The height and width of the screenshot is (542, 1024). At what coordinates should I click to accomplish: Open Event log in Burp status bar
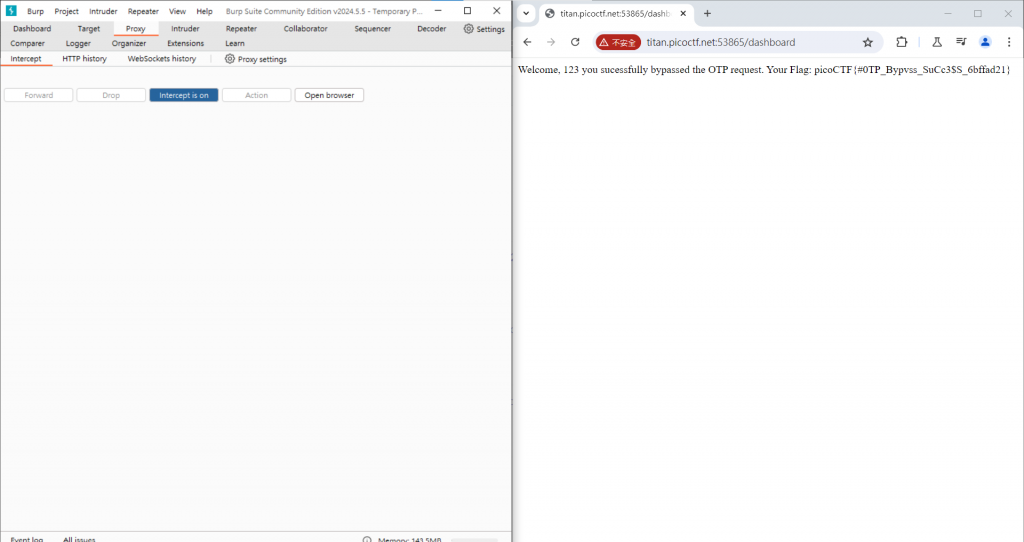(x=27, y=539)
